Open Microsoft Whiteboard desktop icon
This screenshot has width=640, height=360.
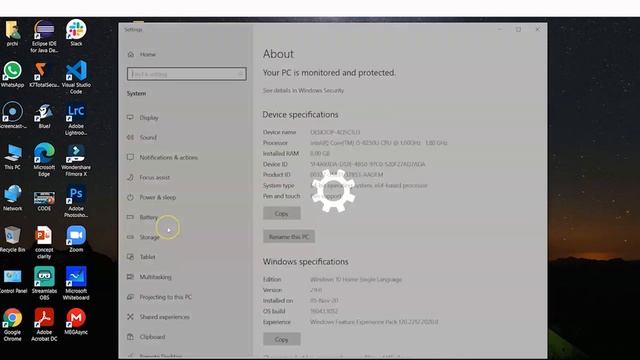[76, 284]
